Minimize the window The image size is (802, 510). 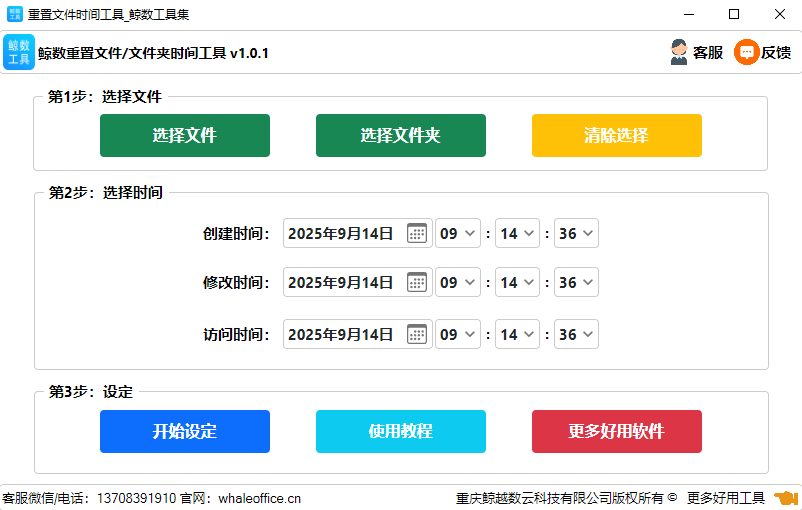pos(689,14)
